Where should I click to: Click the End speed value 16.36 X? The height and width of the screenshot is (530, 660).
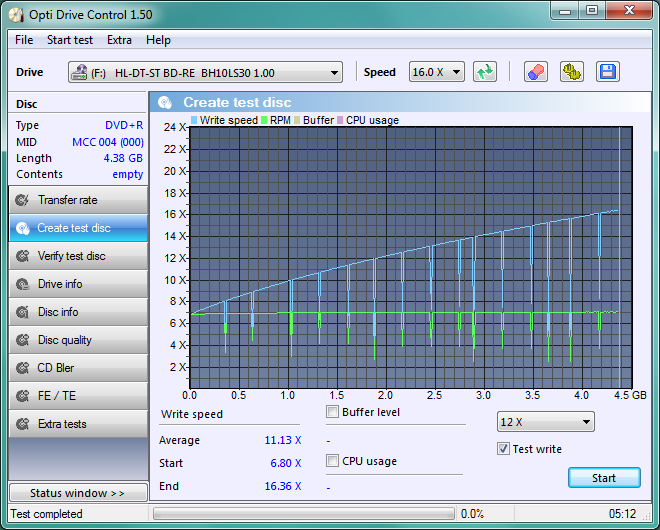283,486
